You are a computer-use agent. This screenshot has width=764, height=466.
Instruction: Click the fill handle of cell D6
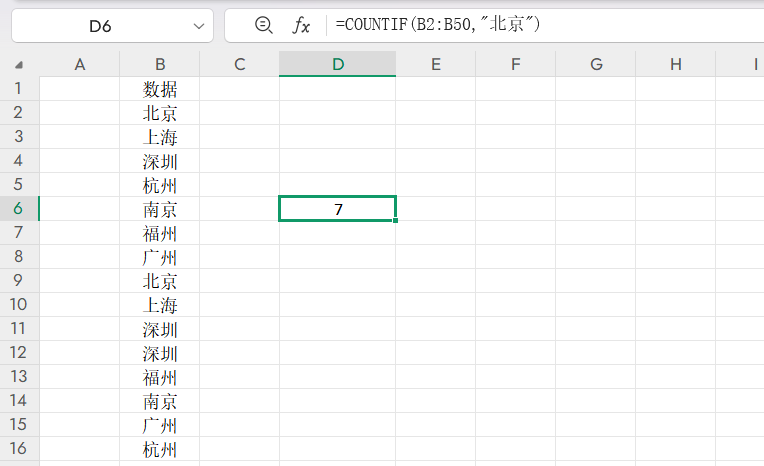click(395, 220)
